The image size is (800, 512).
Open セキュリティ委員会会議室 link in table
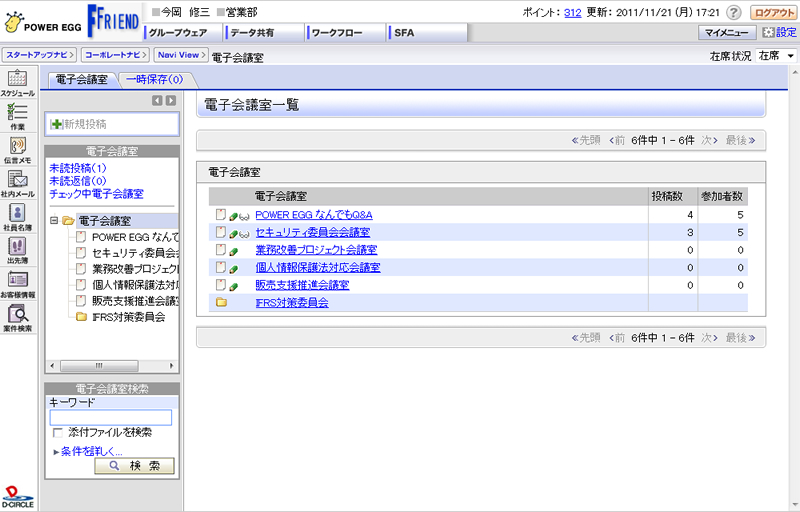313,232
